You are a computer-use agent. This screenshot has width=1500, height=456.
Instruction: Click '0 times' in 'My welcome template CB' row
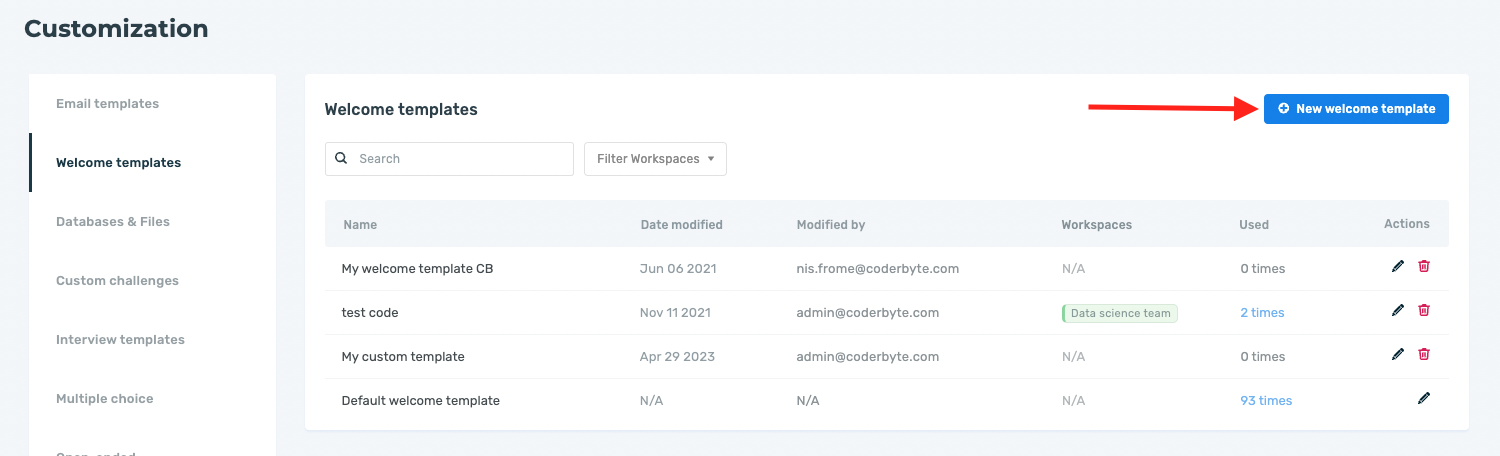pos(1263,269)
